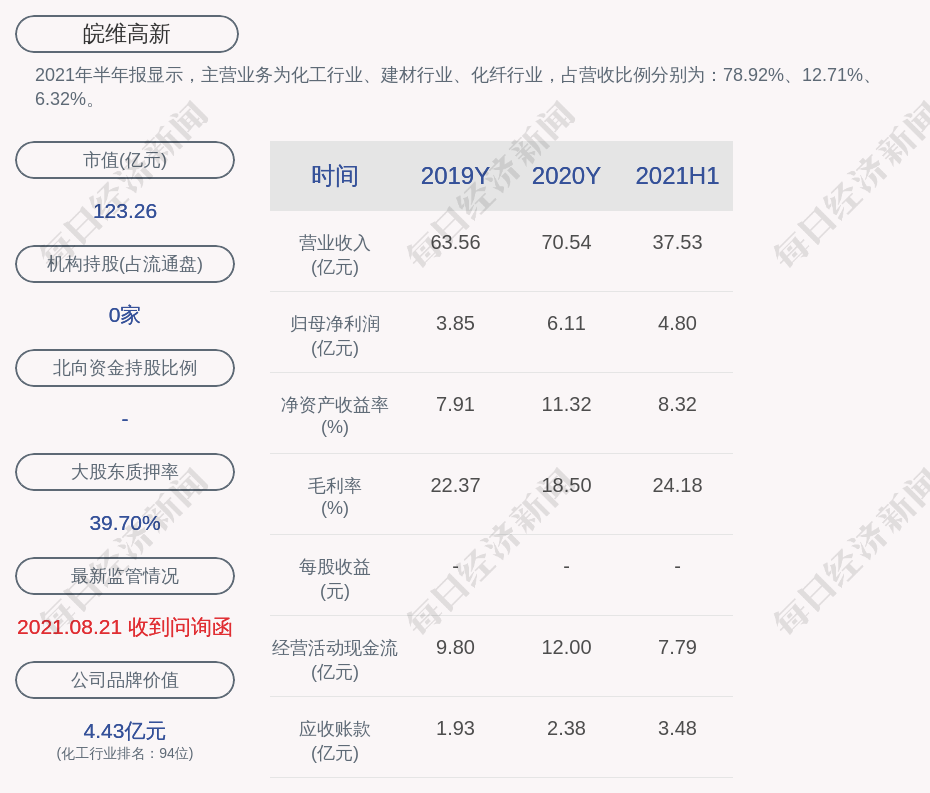Select the receivables cell 1.93
Screen dimensions: 930x793
(455, 728)
